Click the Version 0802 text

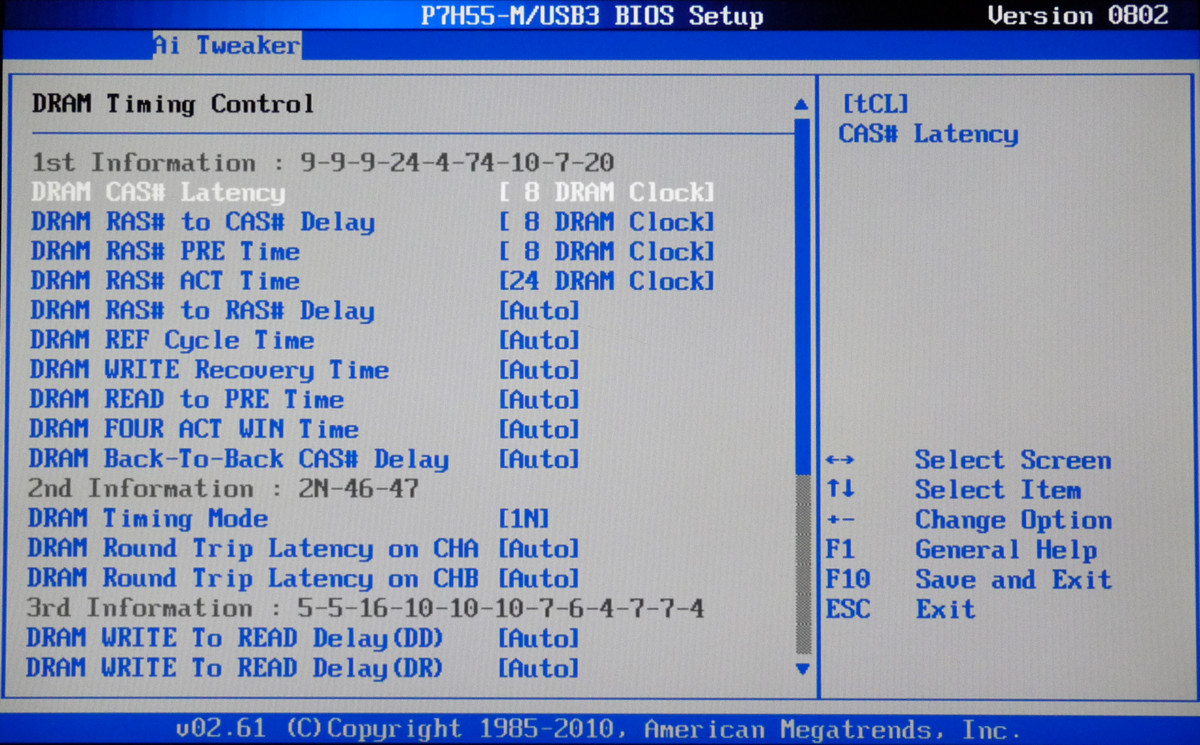(x=1078, y=15)
